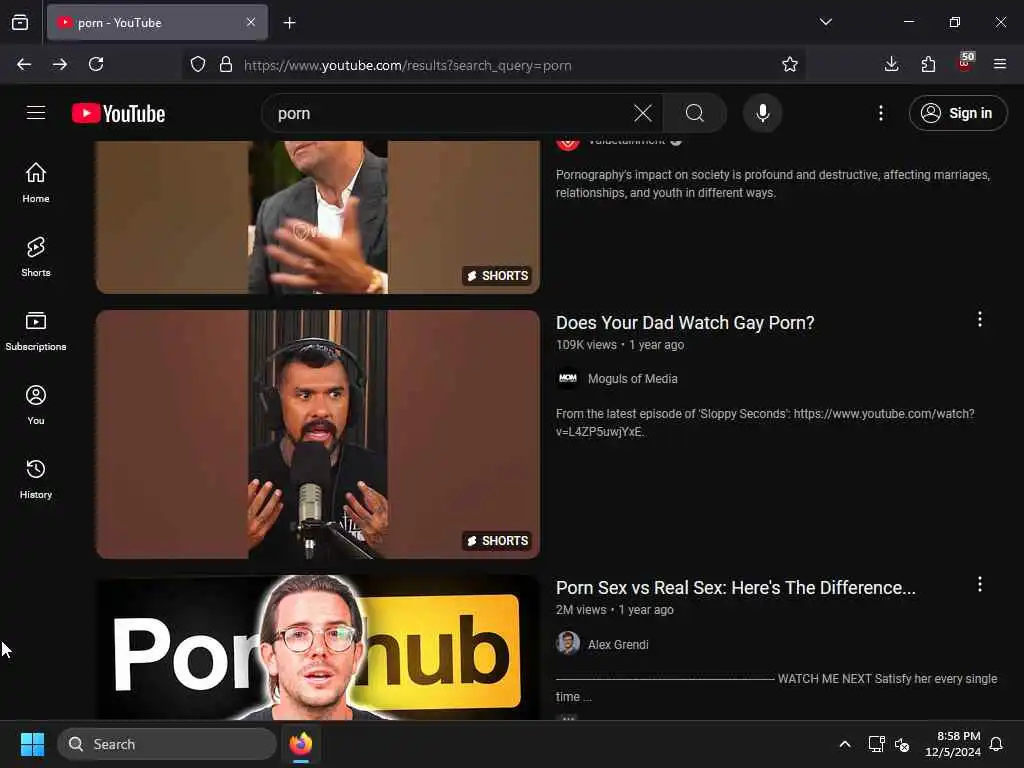Open the network status tray icon
The image size is (1024, 768).
pos(876,744)
